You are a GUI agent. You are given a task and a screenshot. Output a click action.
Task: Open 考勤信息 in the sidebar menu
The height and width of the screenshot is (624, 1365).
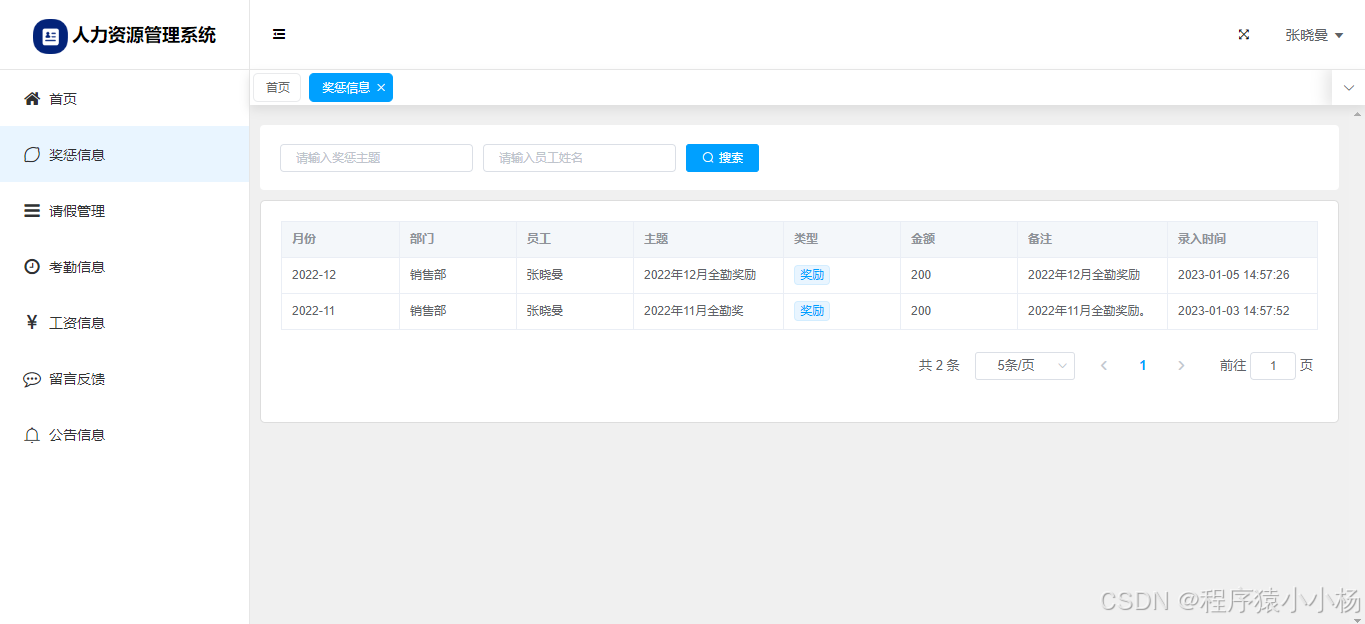[x=124, y=266]
